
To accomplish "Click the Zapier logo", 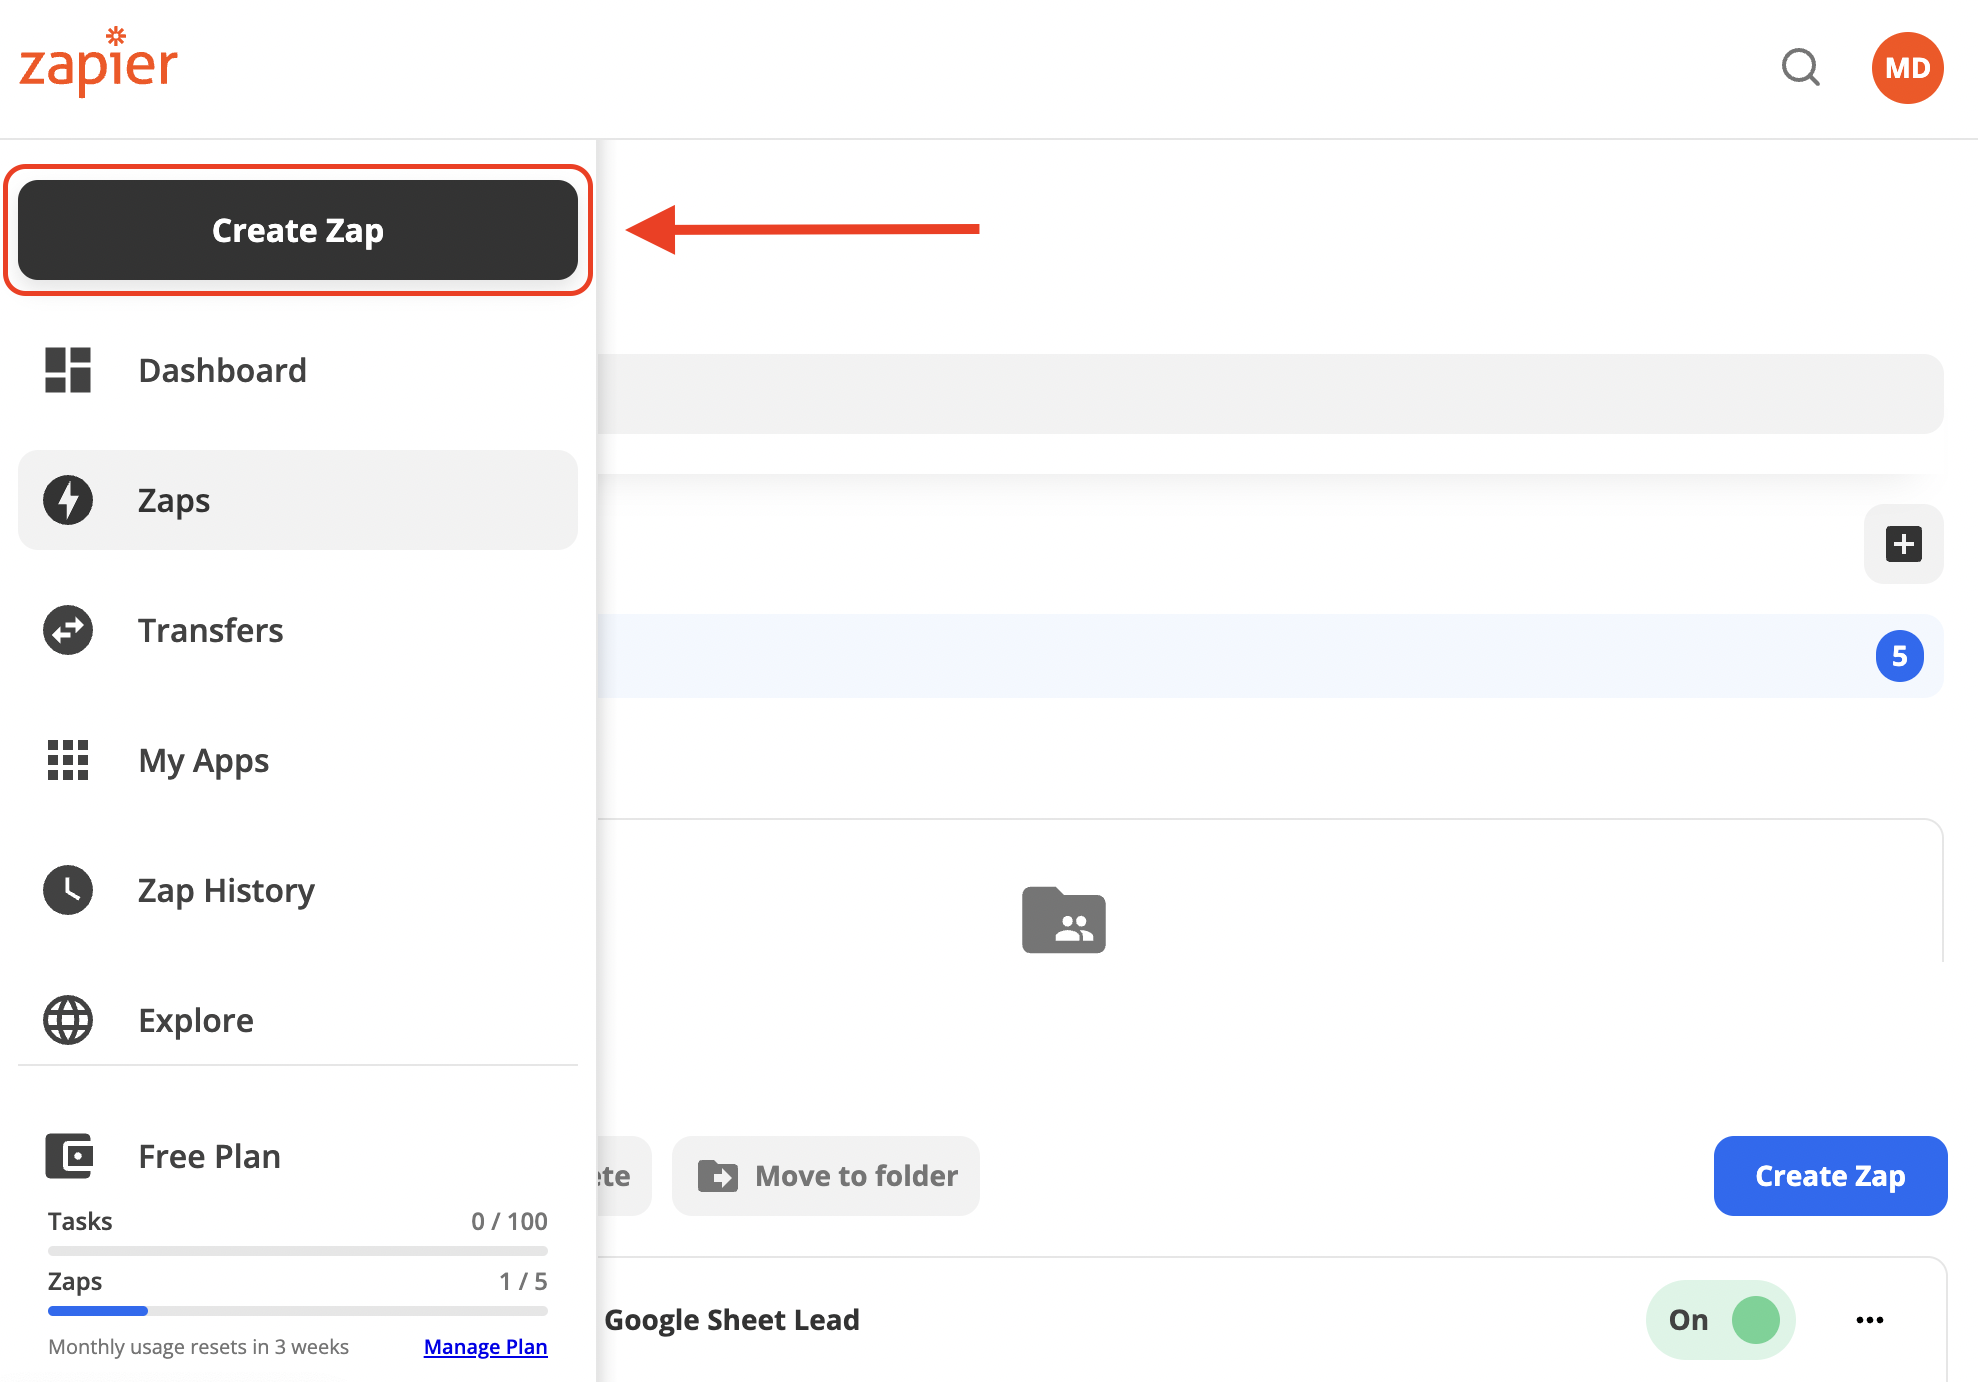I will [x=98, y=62].
